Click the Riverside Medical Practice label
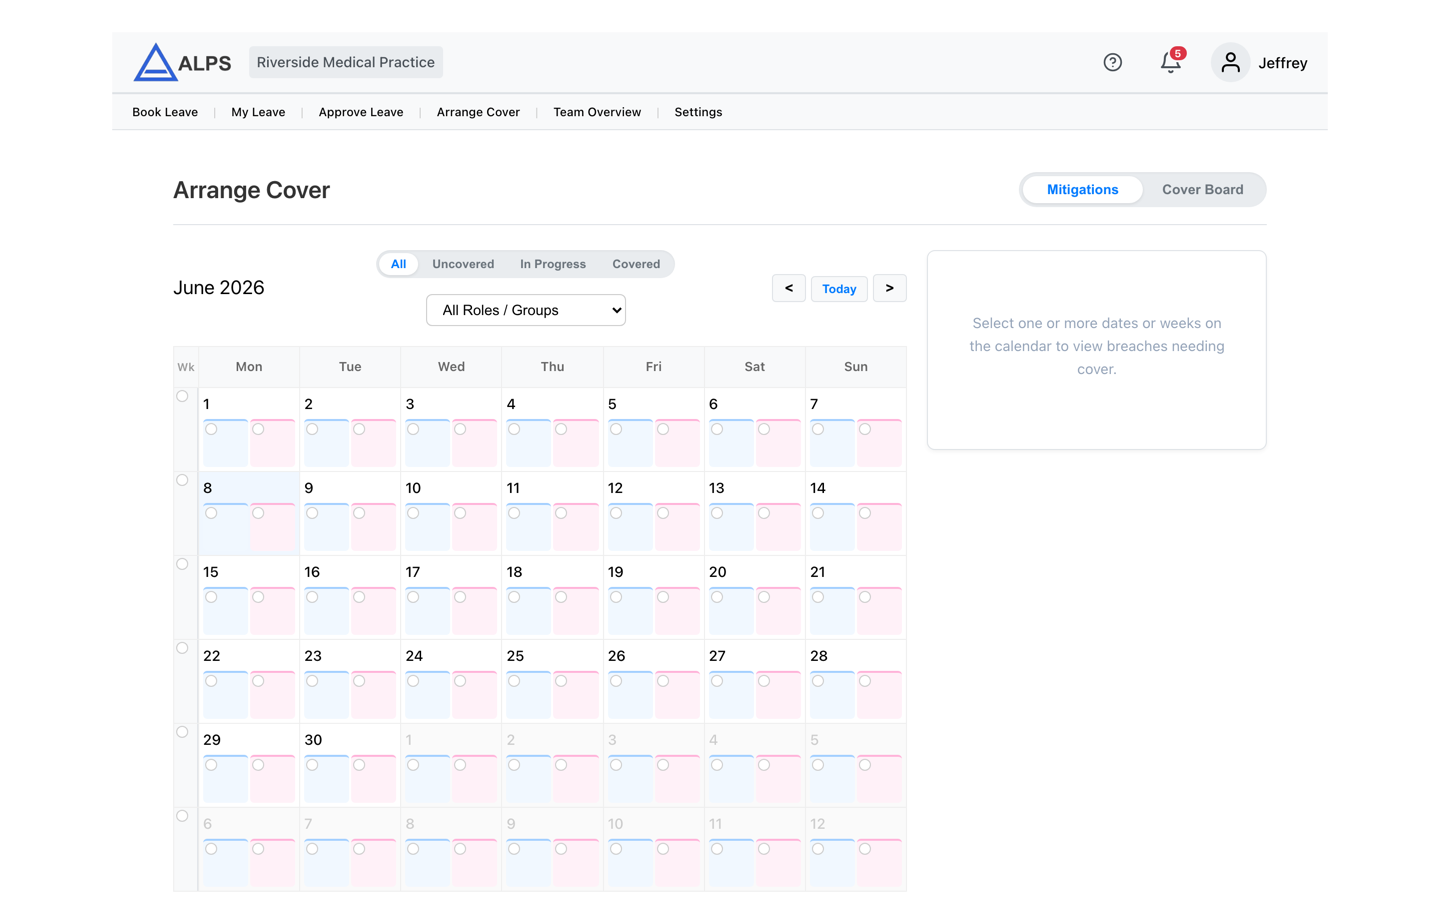The image size is (1440, 900). pos(346,62)
